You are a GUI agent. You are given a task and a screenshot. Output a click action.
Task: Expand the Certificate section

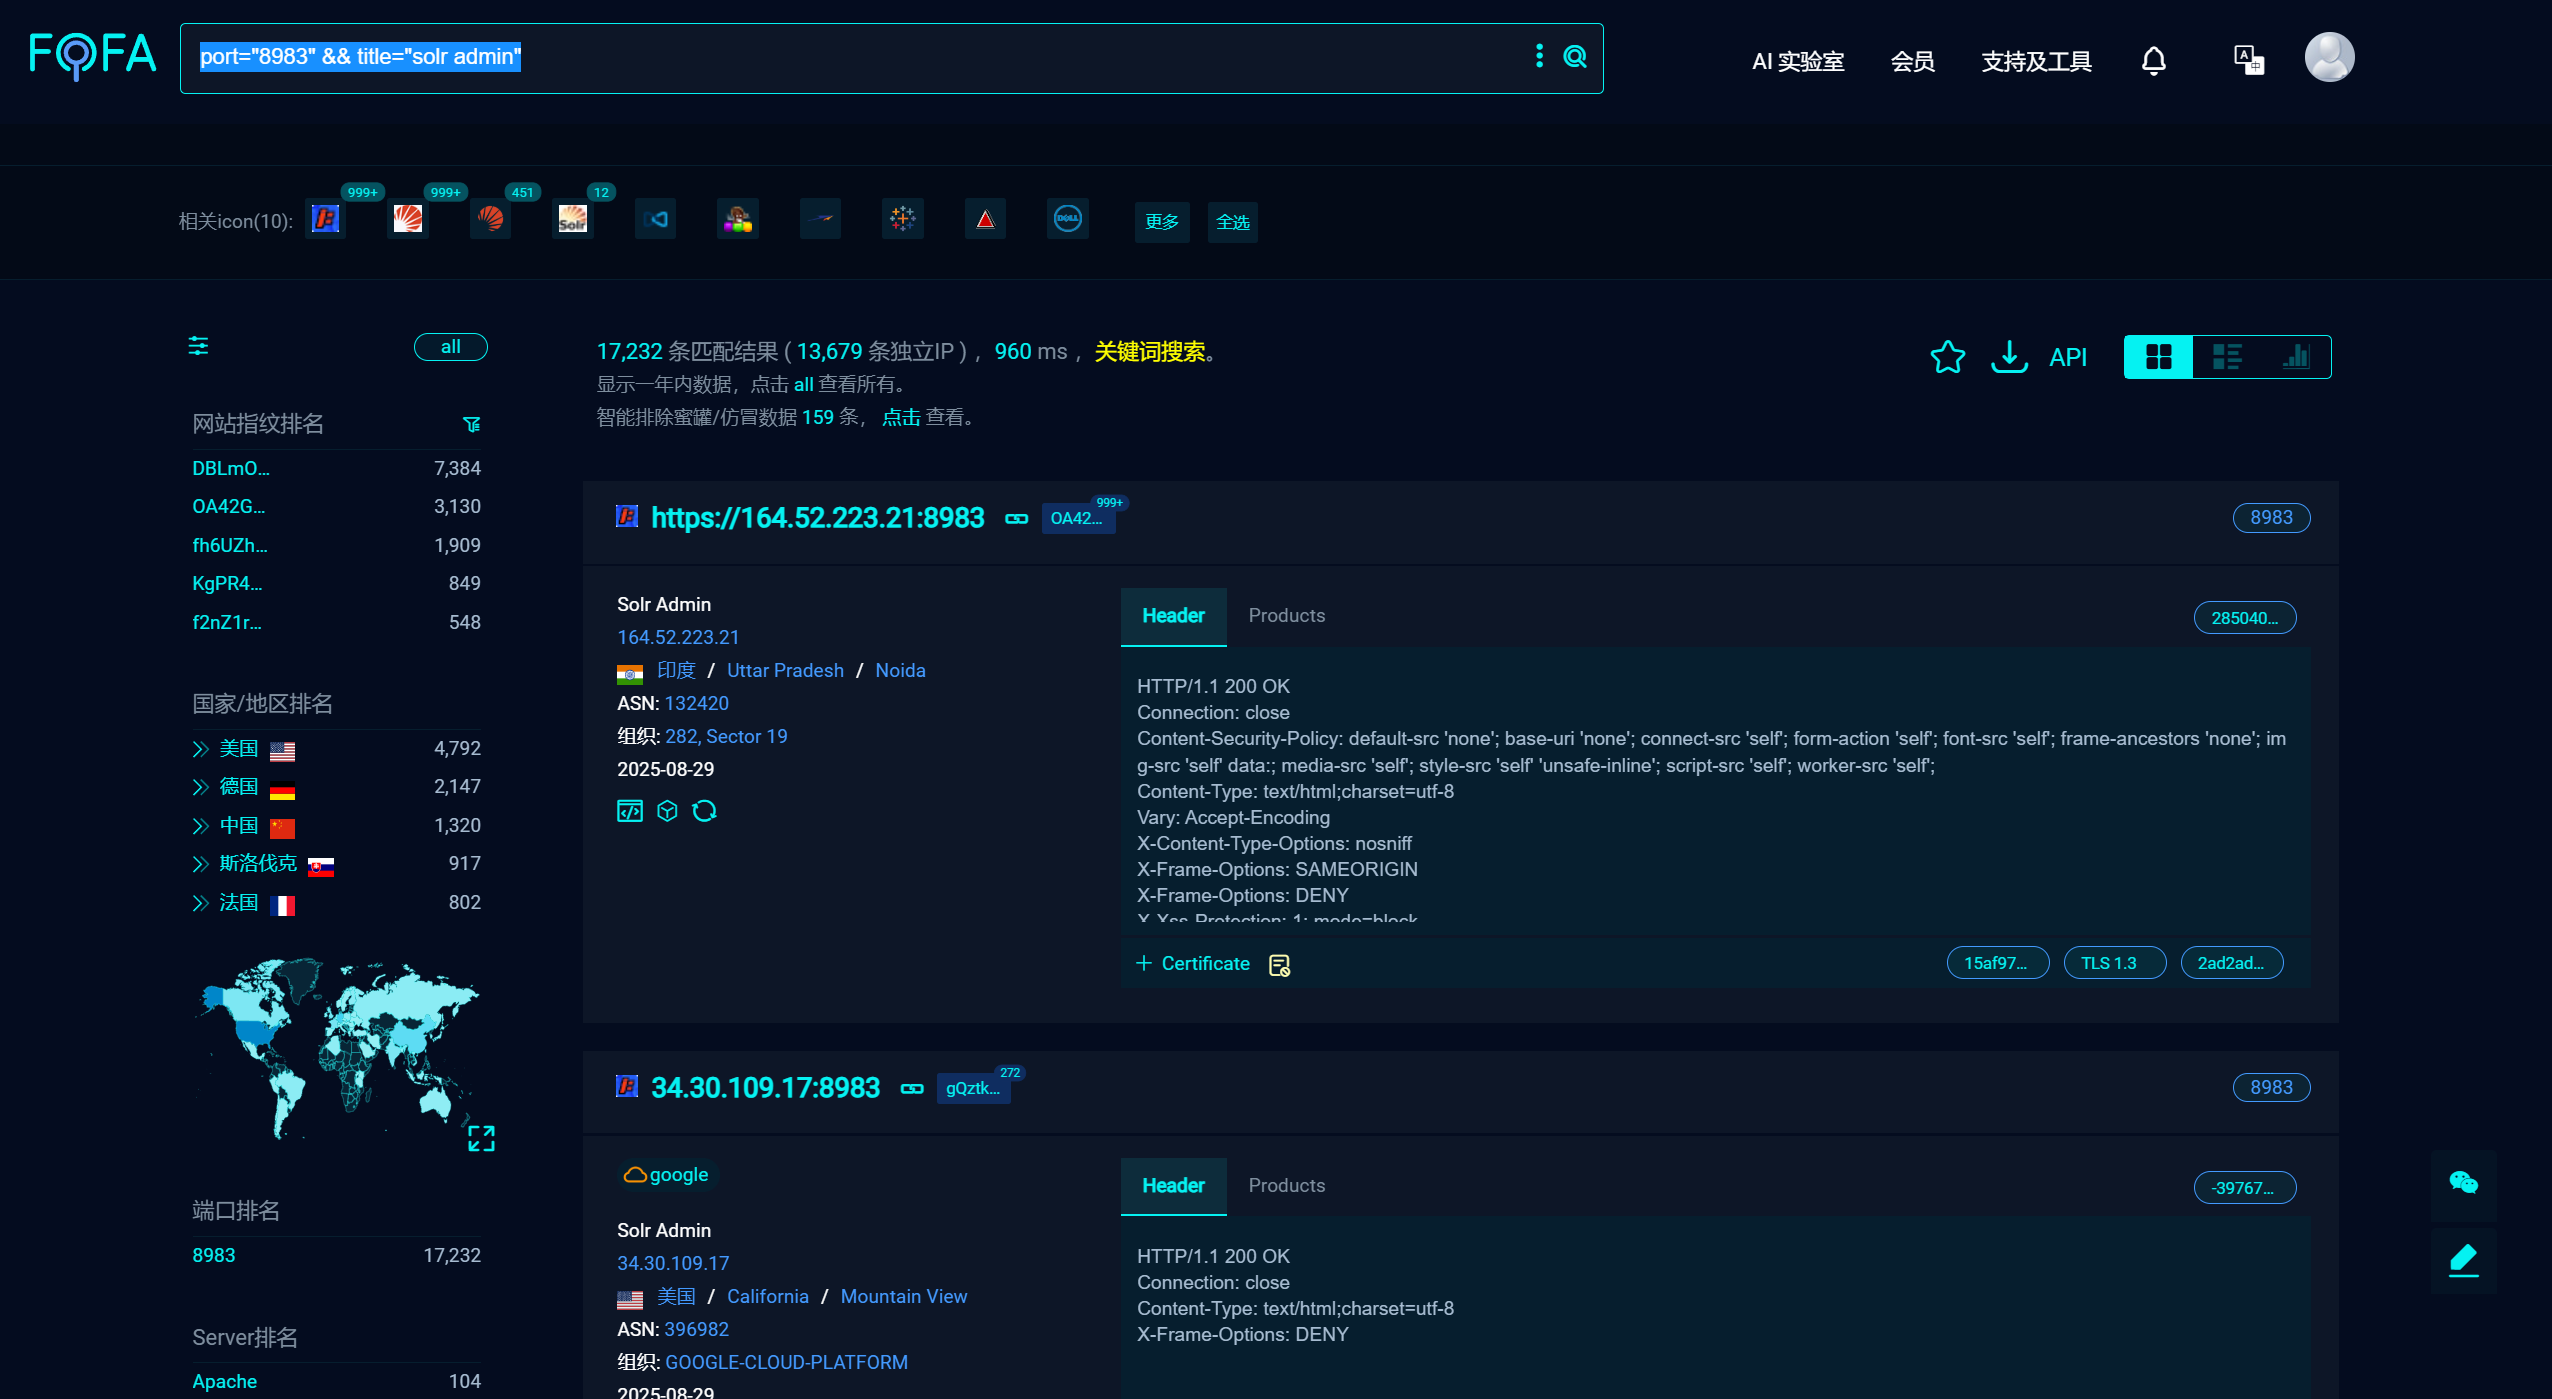click(1193, 963)
